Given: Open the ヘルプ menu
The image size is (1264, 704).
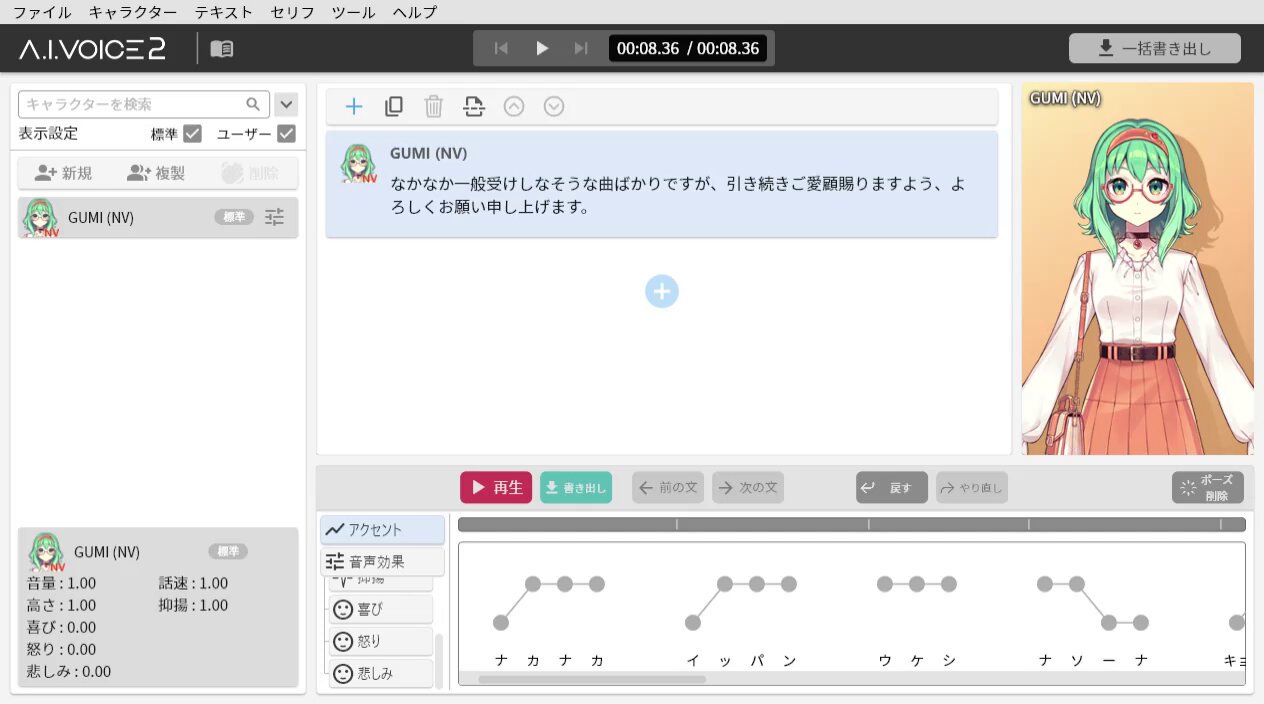Looking at the screenshot, I should pos(414,13).
